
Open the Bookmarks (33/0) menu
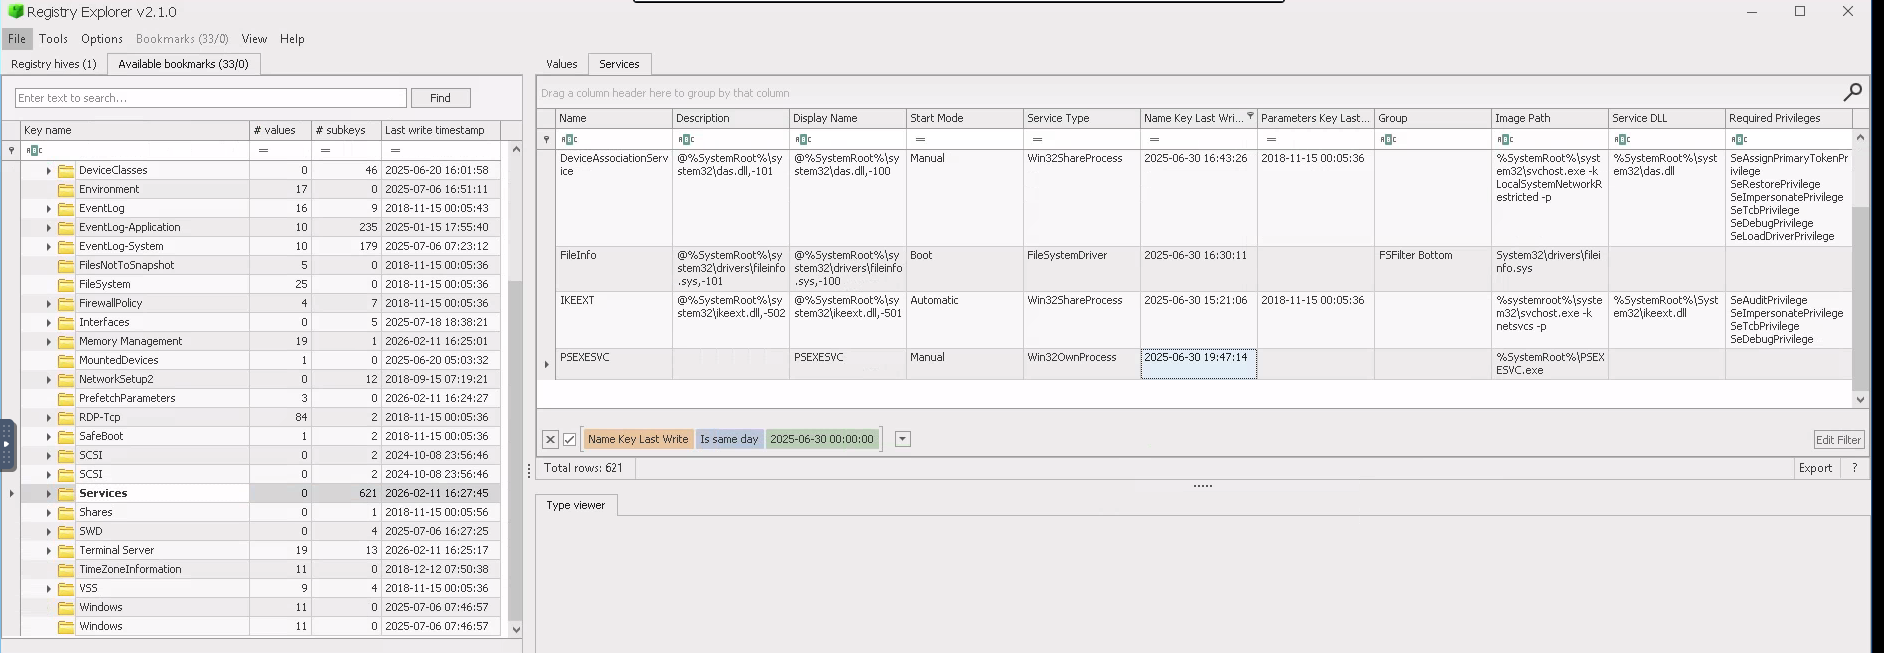182,39
